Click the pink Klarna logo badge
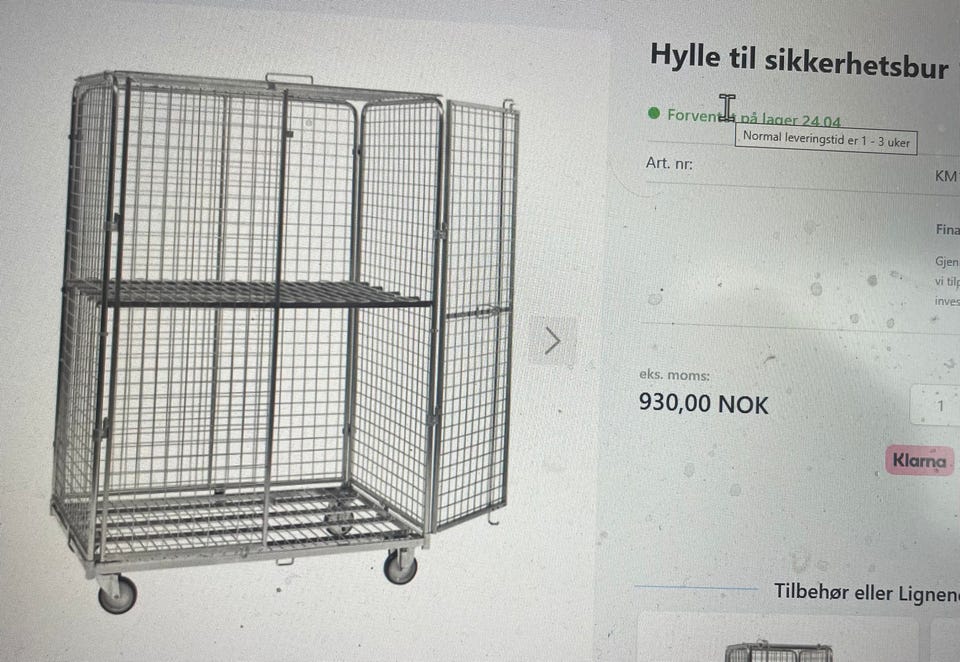The width and height of the screenshot is (960, 662). click(919, 461)
